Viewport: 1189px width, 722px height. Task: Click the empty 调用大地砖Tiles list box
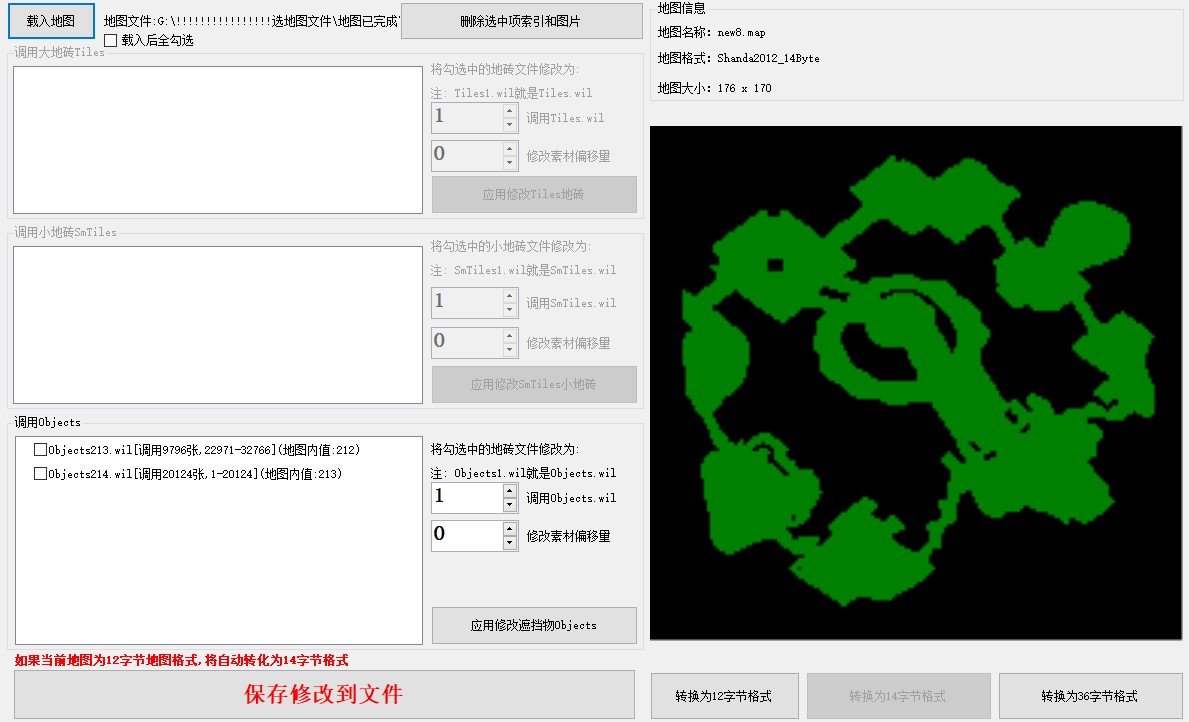click(218, 140)
